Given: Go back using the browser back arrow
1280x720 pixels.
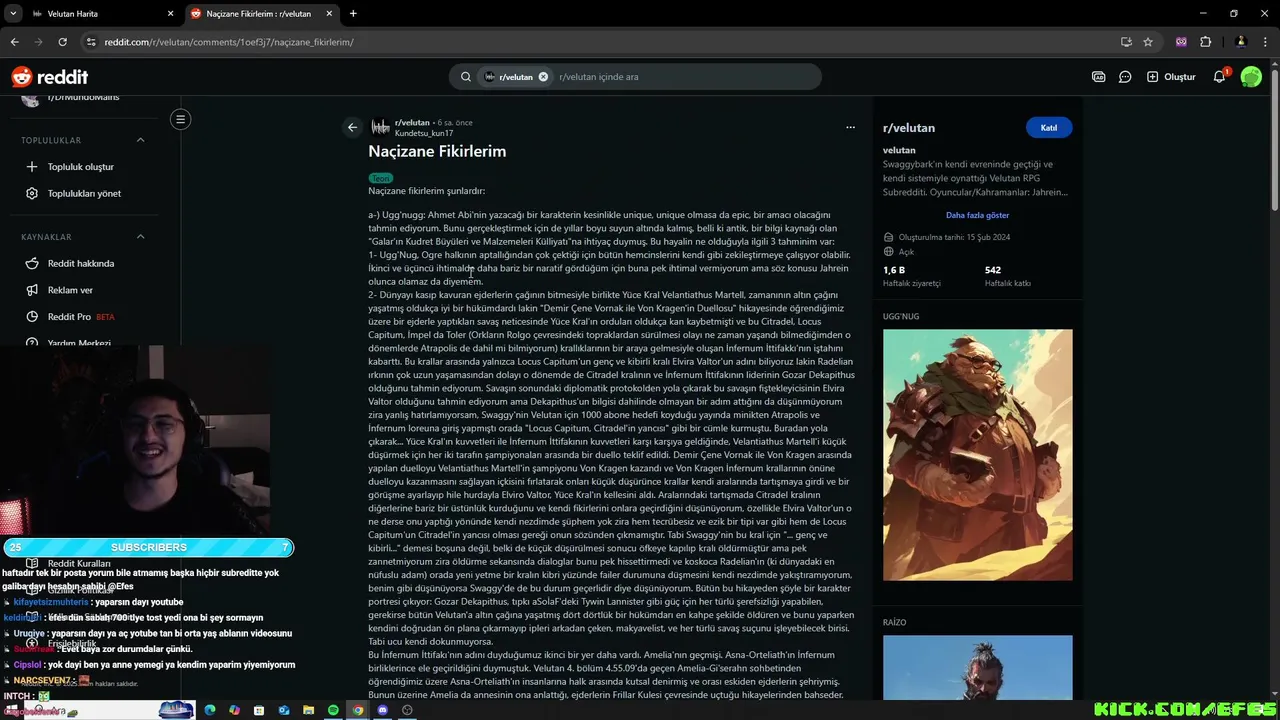Looking at the screenshot, I should point(14,42).
